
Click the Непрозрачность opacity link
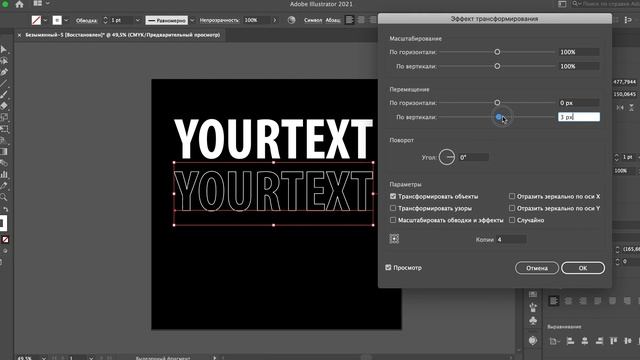point(219,20)
